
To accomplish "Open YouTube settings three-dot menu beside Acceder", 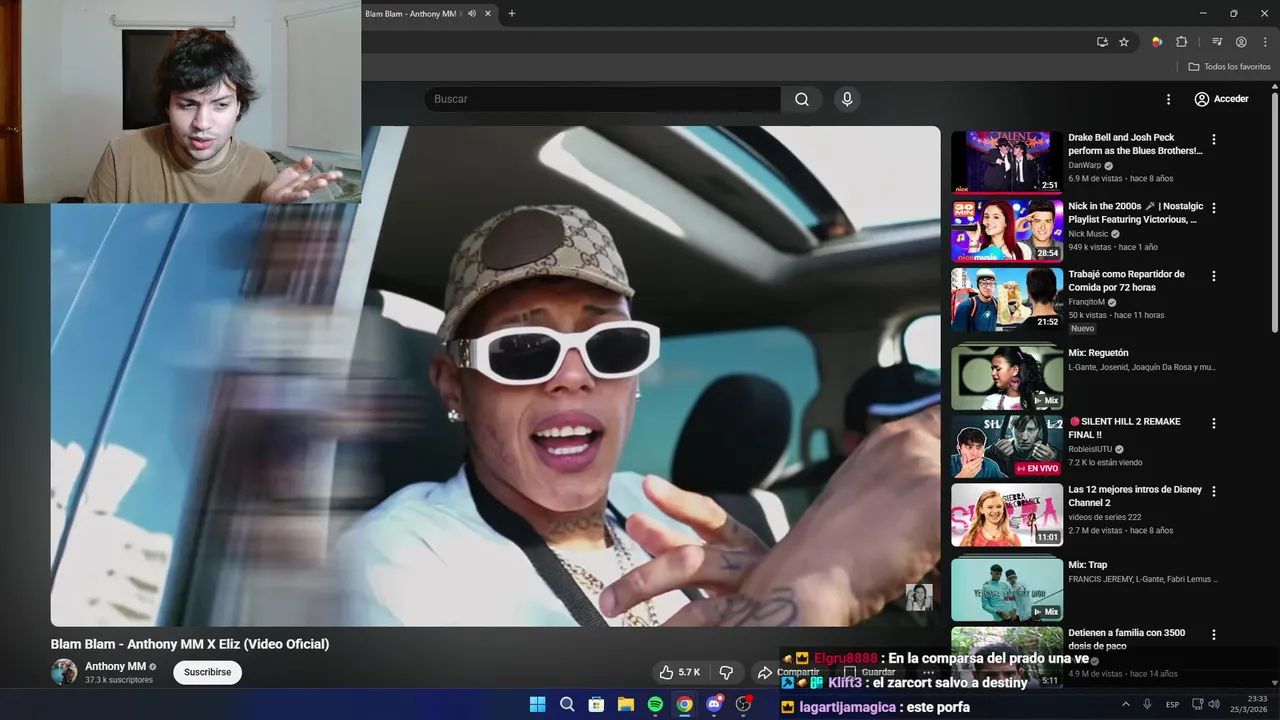I will pyautogui.click(x=1168, y=99).
